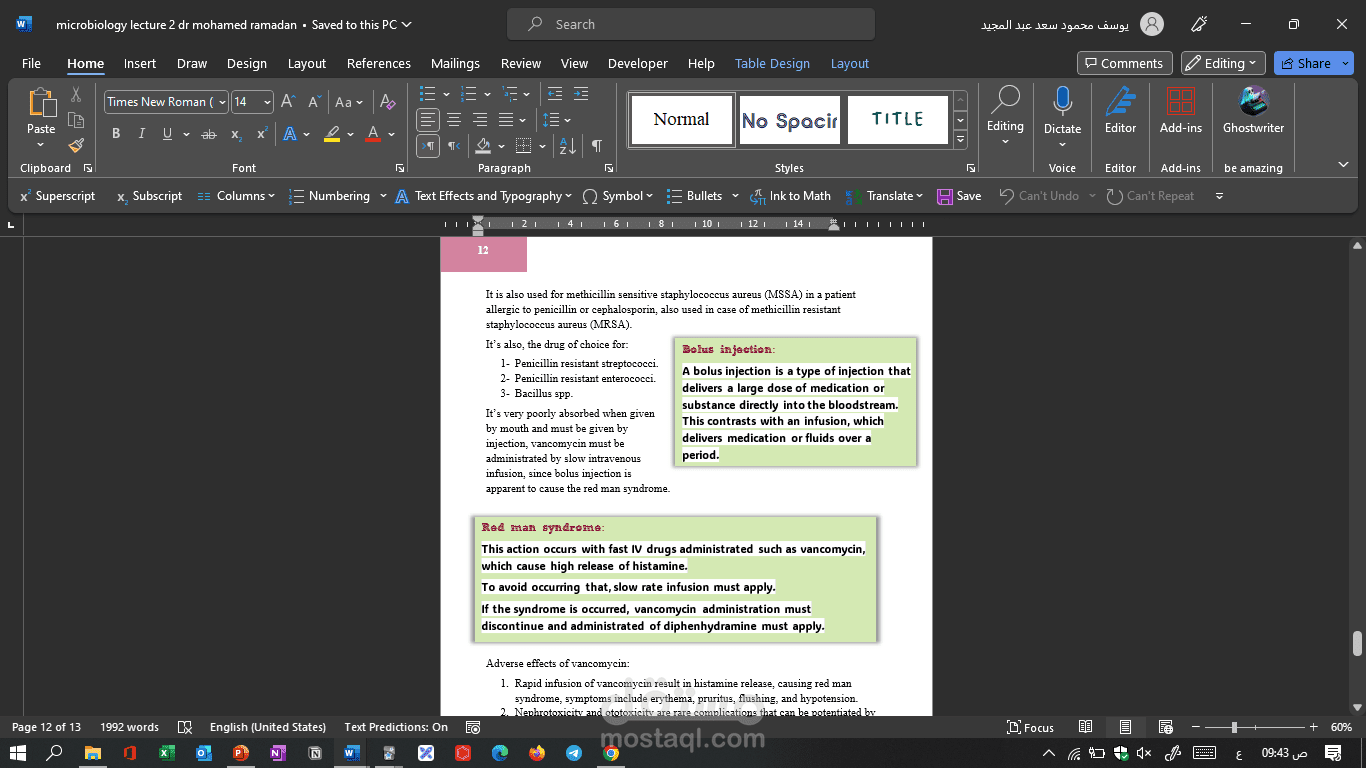
Task: Center align the paragraph text
Action: point(453,120)
